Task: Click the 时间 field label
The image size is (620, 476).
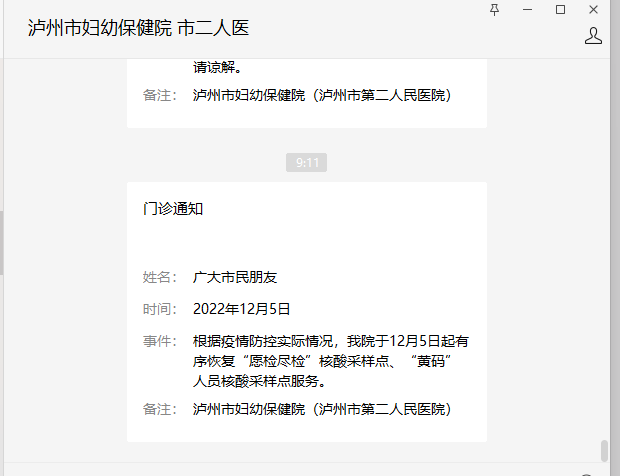Action: [160, 309]
